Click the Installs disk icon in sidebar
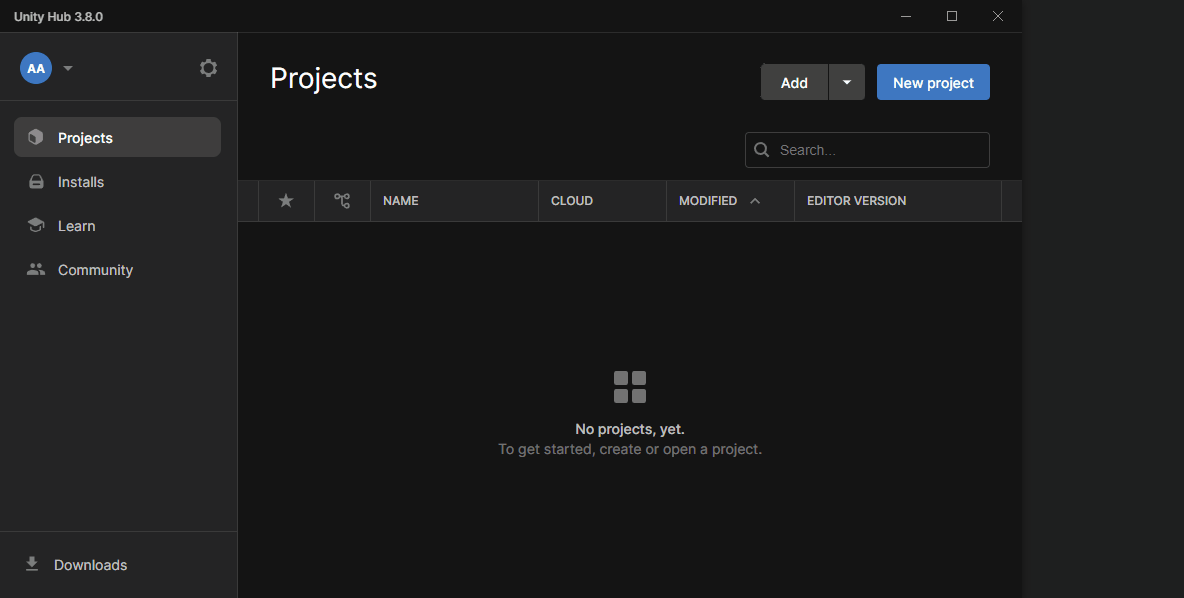 [36, 182]
